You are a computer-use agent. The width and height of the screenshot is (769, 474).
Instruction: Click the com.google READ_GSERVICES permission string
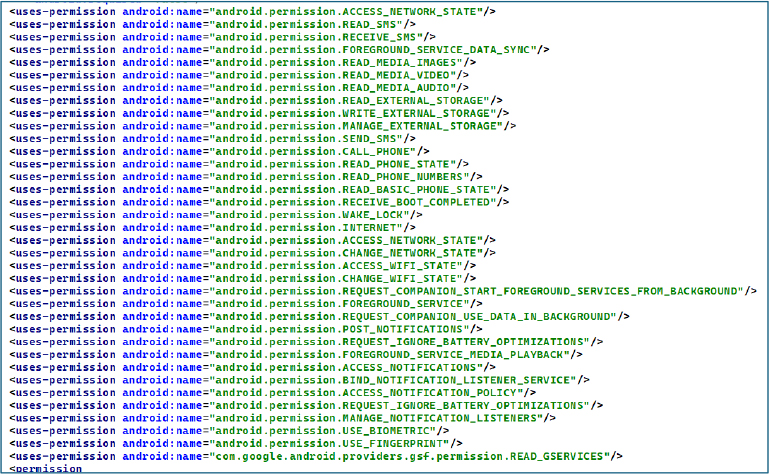click(410, 456)
